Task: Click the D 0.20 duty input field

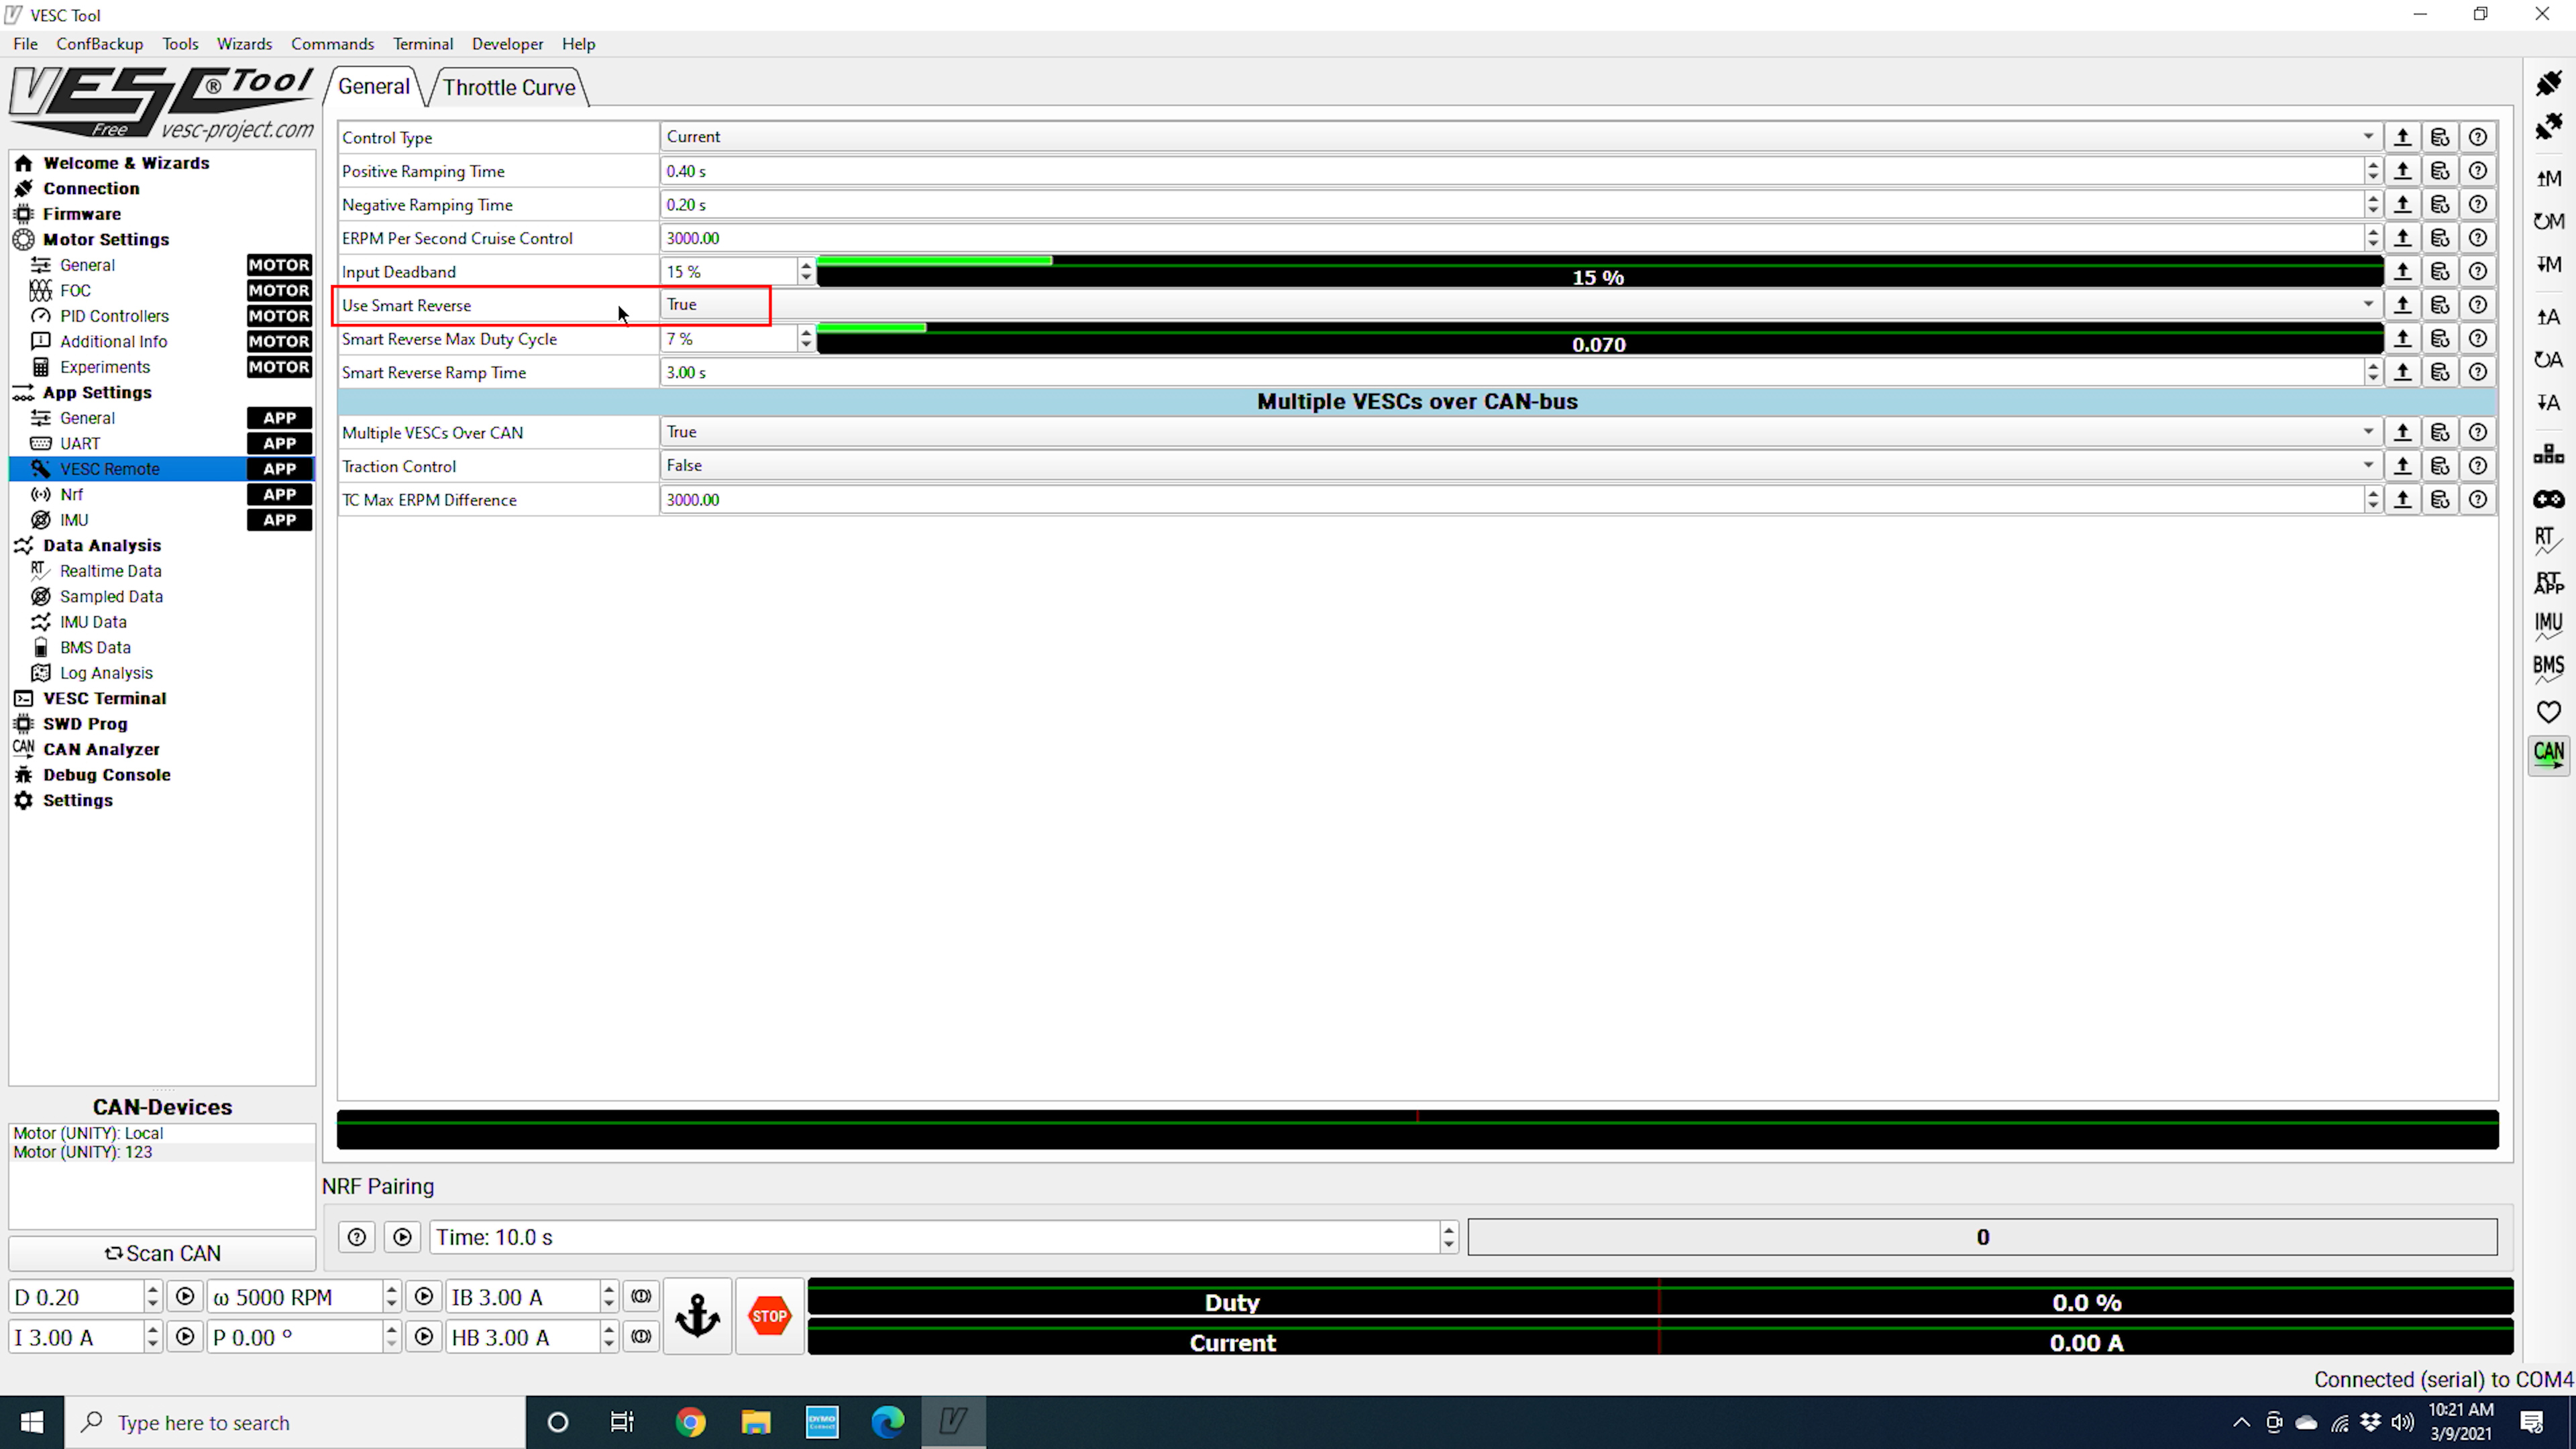Action: [x=76, y=1297]
